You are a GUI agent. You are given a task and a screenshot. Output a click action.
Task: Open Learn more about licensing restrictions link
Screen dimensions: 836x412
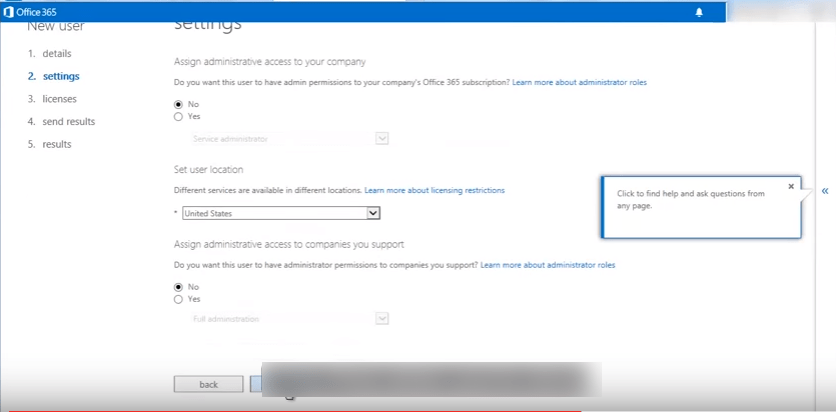click(435, 190)
